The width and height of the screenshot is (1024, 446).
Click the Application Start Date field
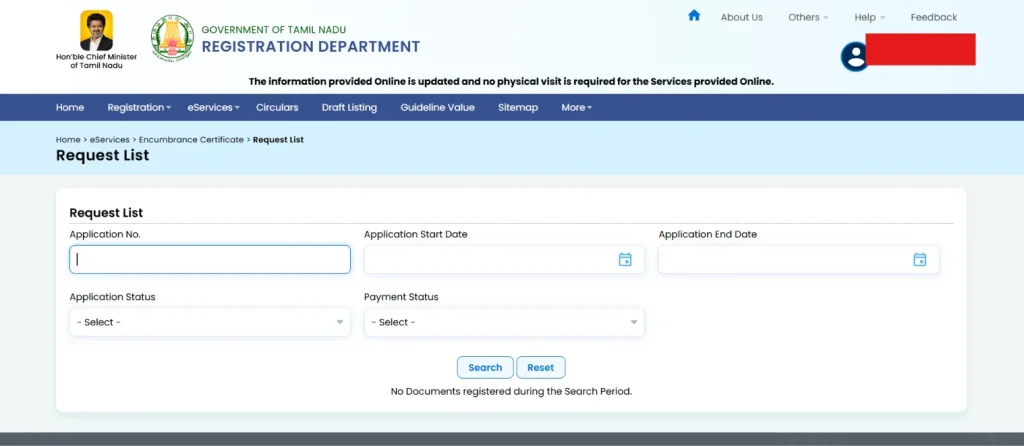coord(504,259)
